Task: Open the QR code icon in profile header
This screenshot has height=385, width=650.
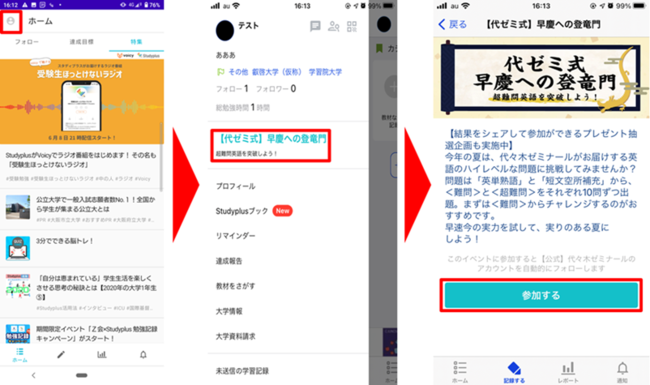Action: tap(352, 27)
